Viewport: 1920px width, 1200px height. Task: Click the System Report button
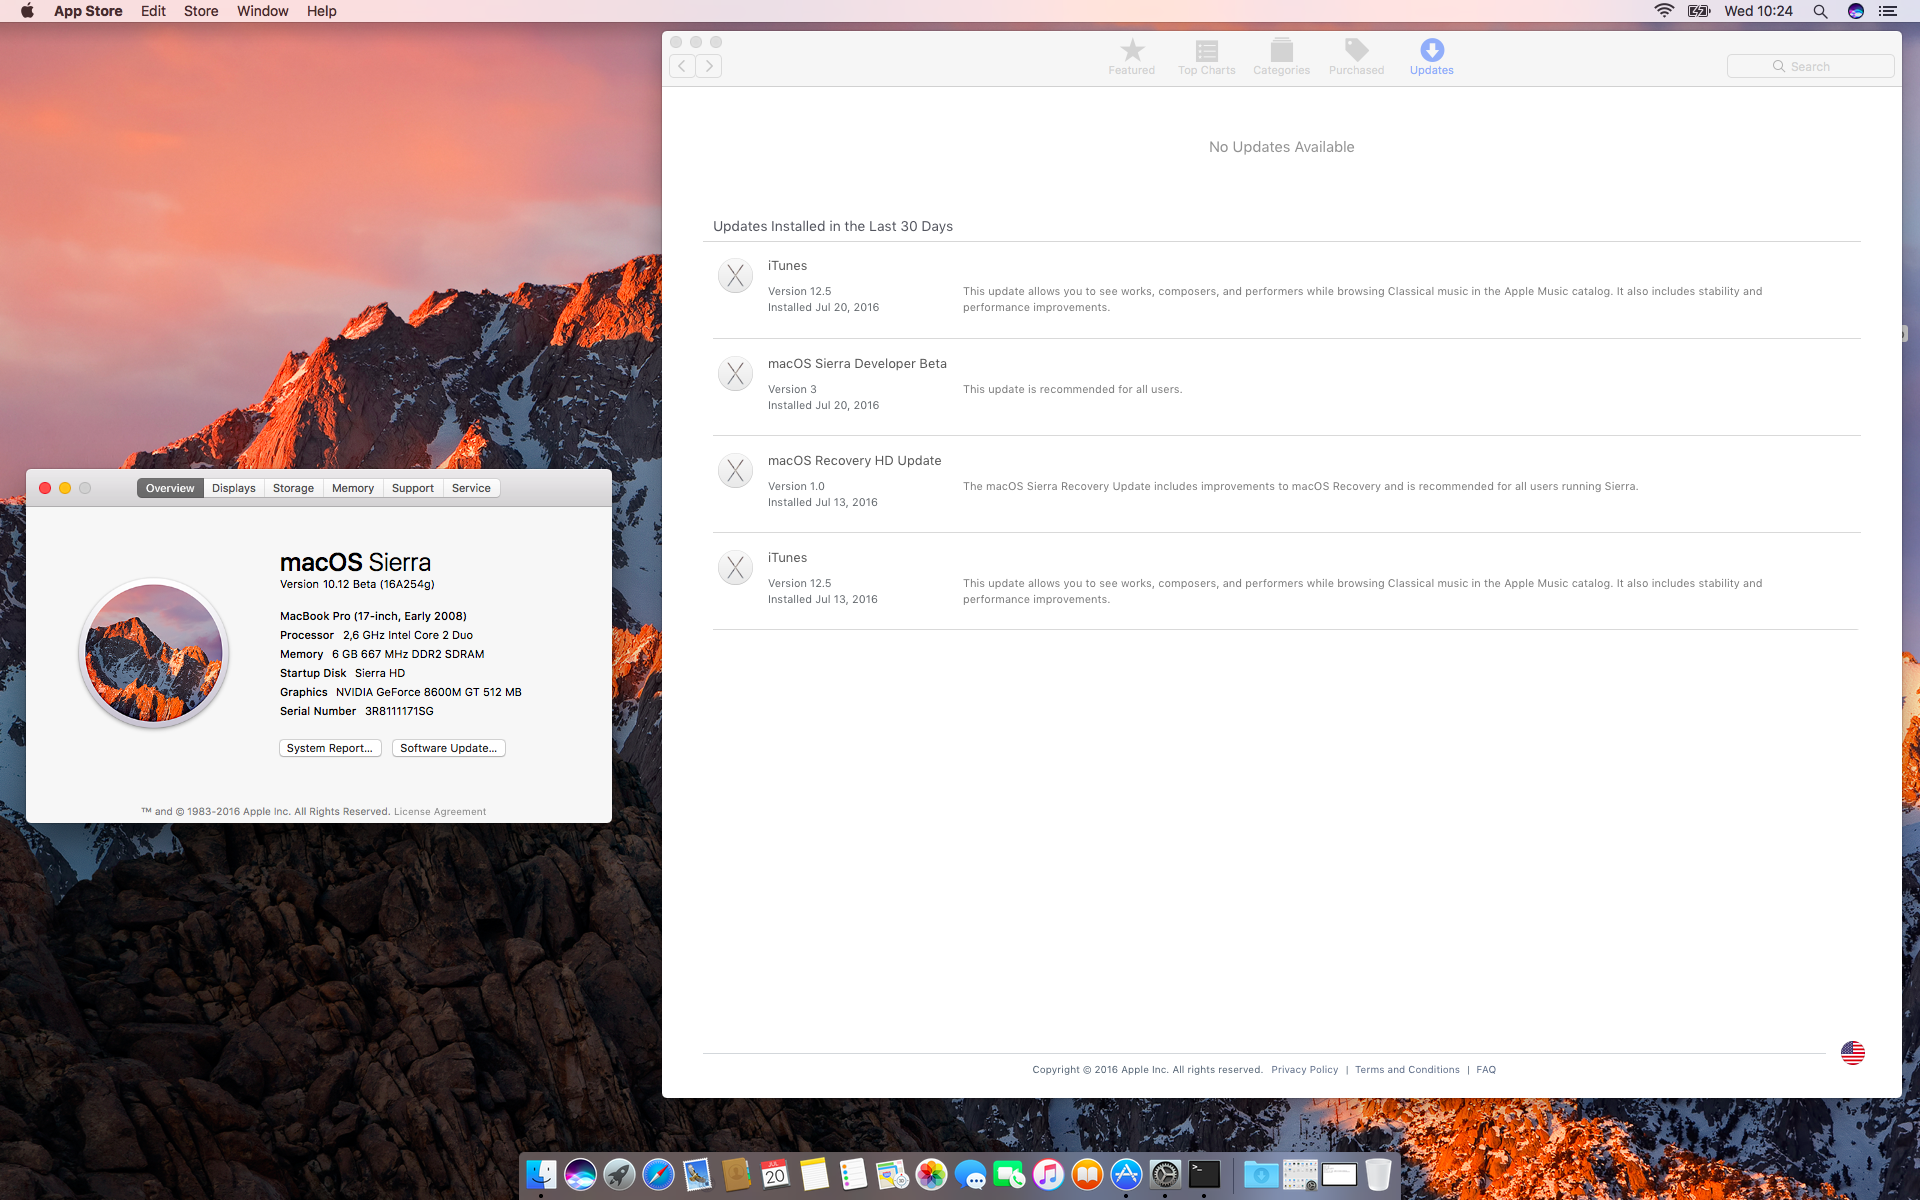(x=330, y=748)
